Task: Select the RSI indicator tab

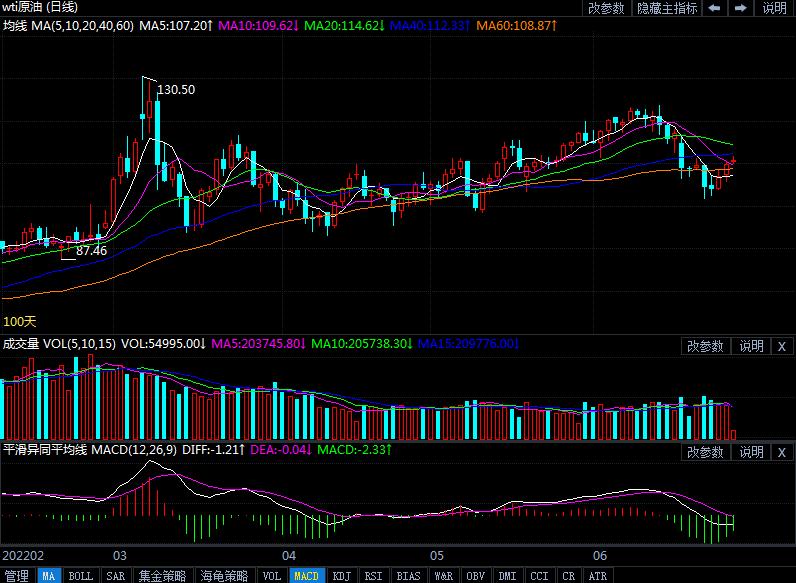Action: pyautogui.click(x=373, y=576)
